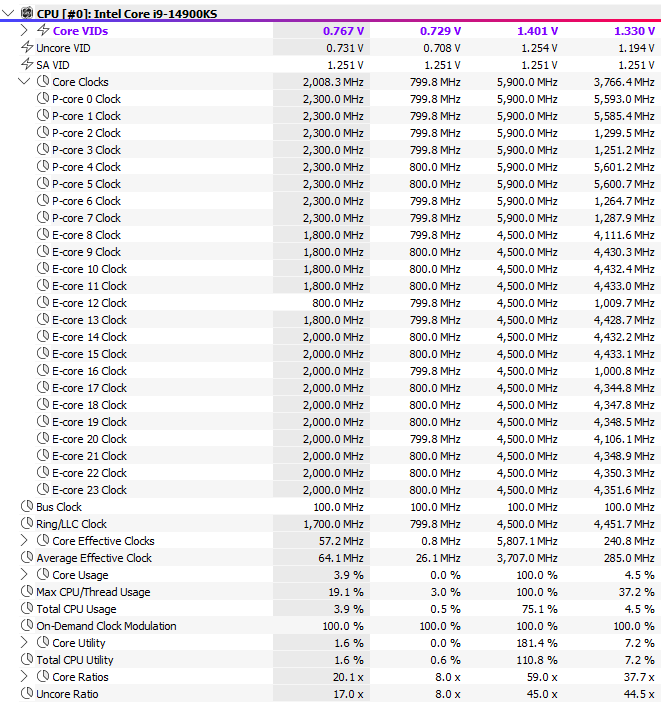665x704 pixels.
Task: Click the clock icon beside Average Effective Clock
Action: 27,557
